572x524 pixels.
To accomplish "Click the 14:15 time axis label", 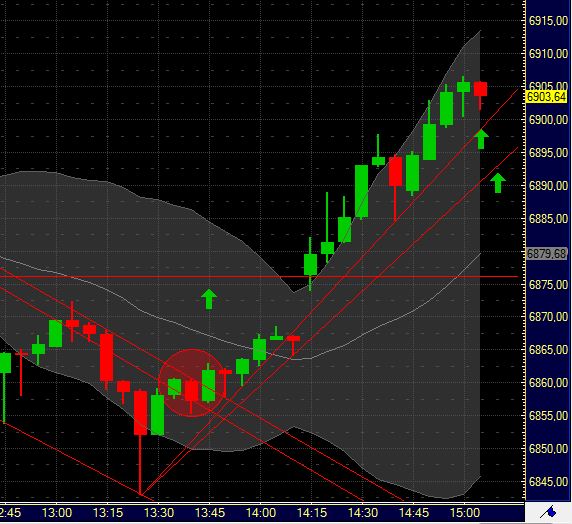I will pos(312,513).
